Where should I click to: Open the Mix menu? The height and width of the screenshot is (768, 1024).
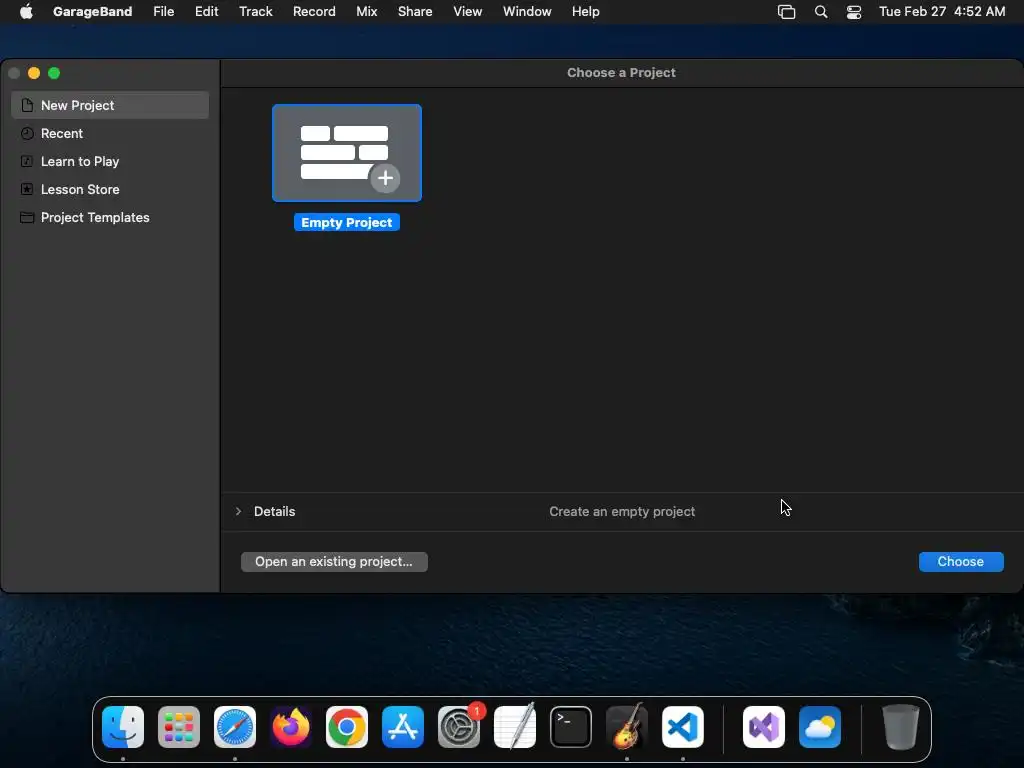coord(366,12)
